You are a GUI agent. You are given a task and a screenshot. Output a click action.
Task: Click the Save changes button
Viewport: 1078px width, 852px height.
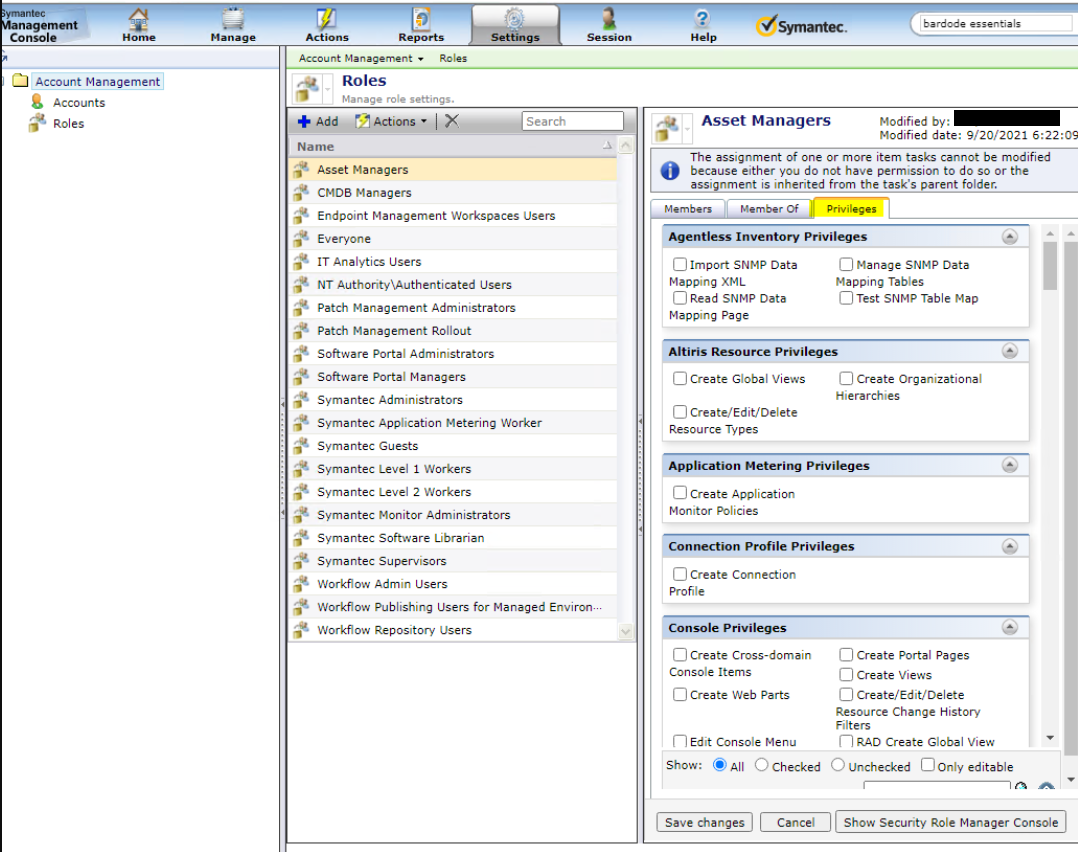pos(705,822)
